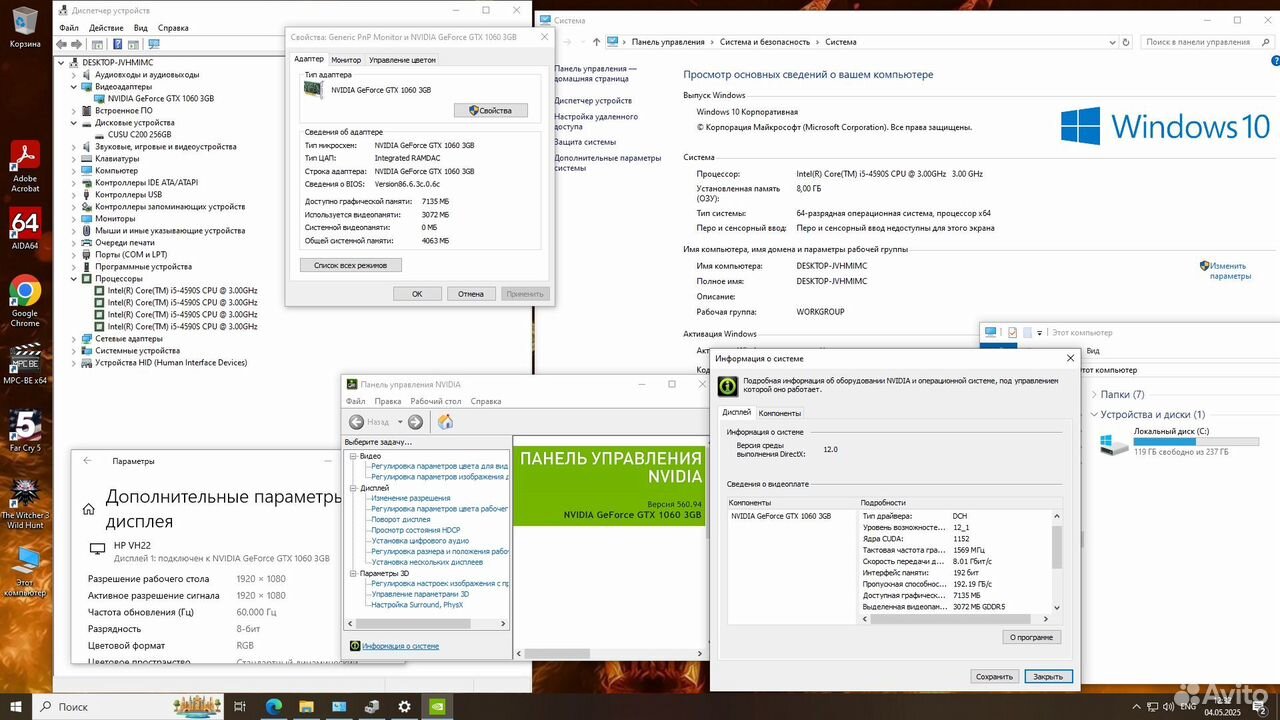Click the Список всех режимов button
The height and width of the screenshot is (720, 1280).
coord(350,265)
